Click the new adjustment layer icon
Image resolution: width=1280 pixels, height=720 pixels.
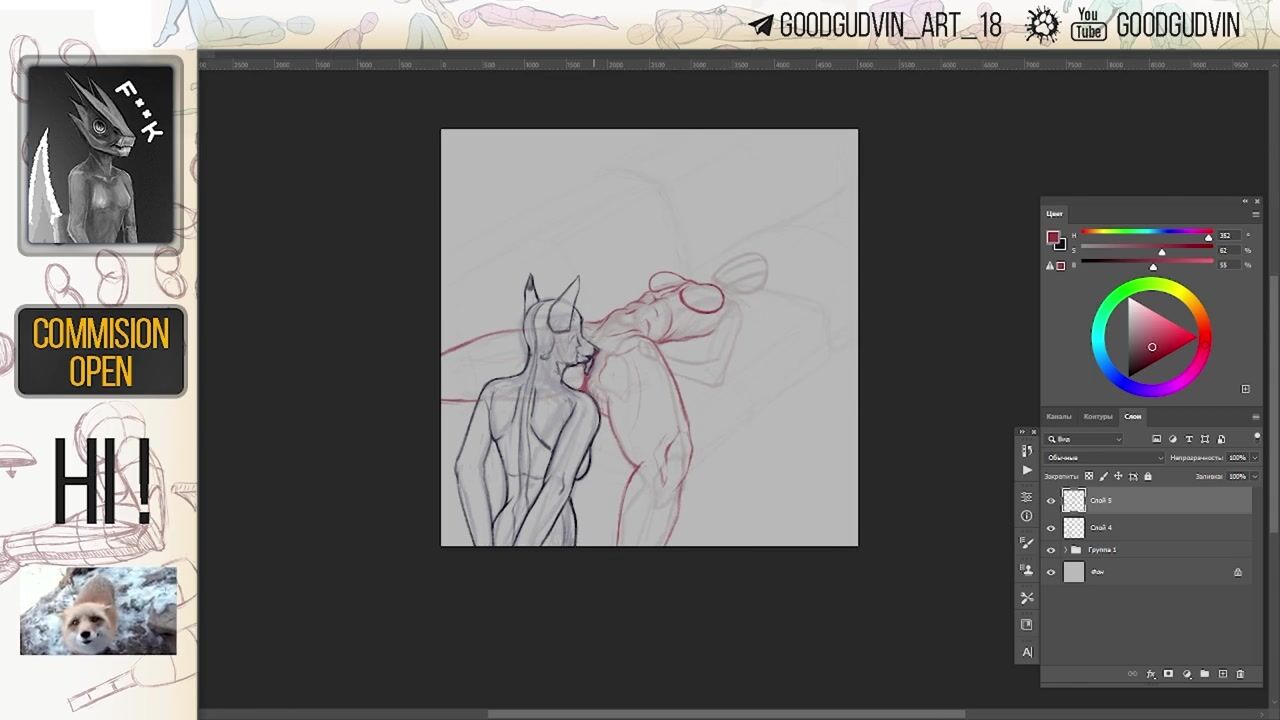[1186, 674]
